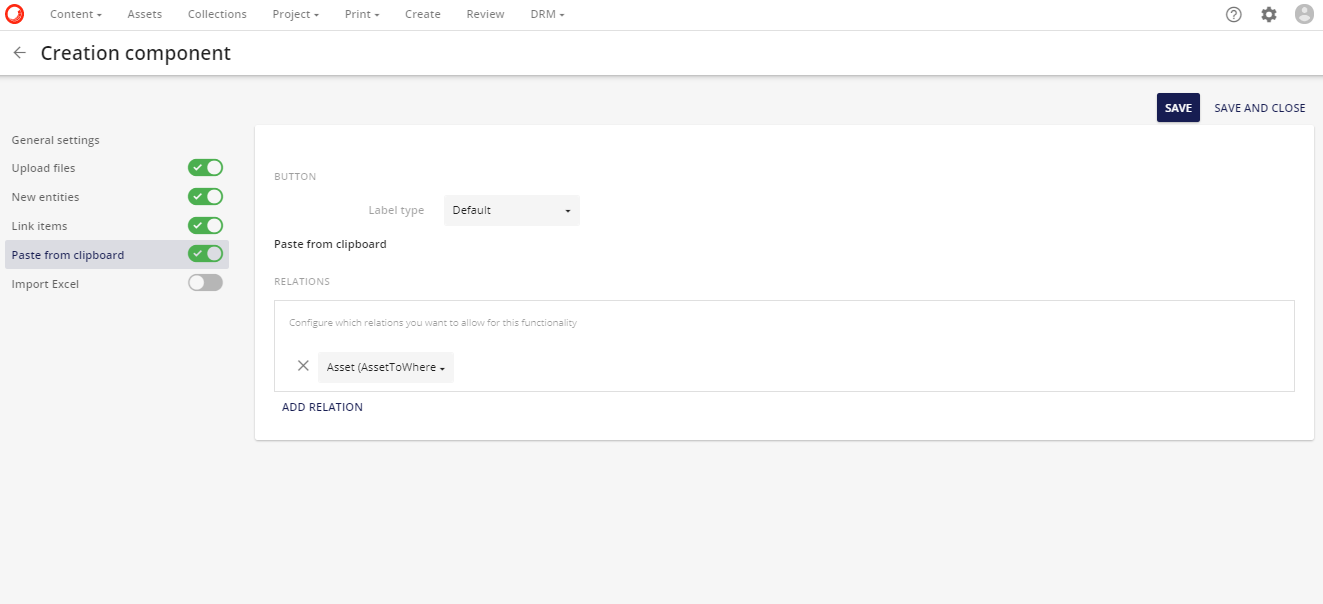Disable the Upload files toggle
This screenshot has height=604, width=1323.
pyautogui.click(x=205, y=167)
